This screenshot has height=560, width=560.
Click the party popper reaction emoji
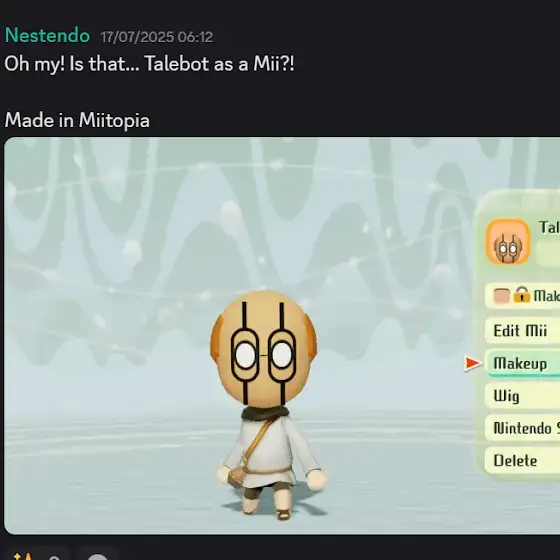(22, 556)
